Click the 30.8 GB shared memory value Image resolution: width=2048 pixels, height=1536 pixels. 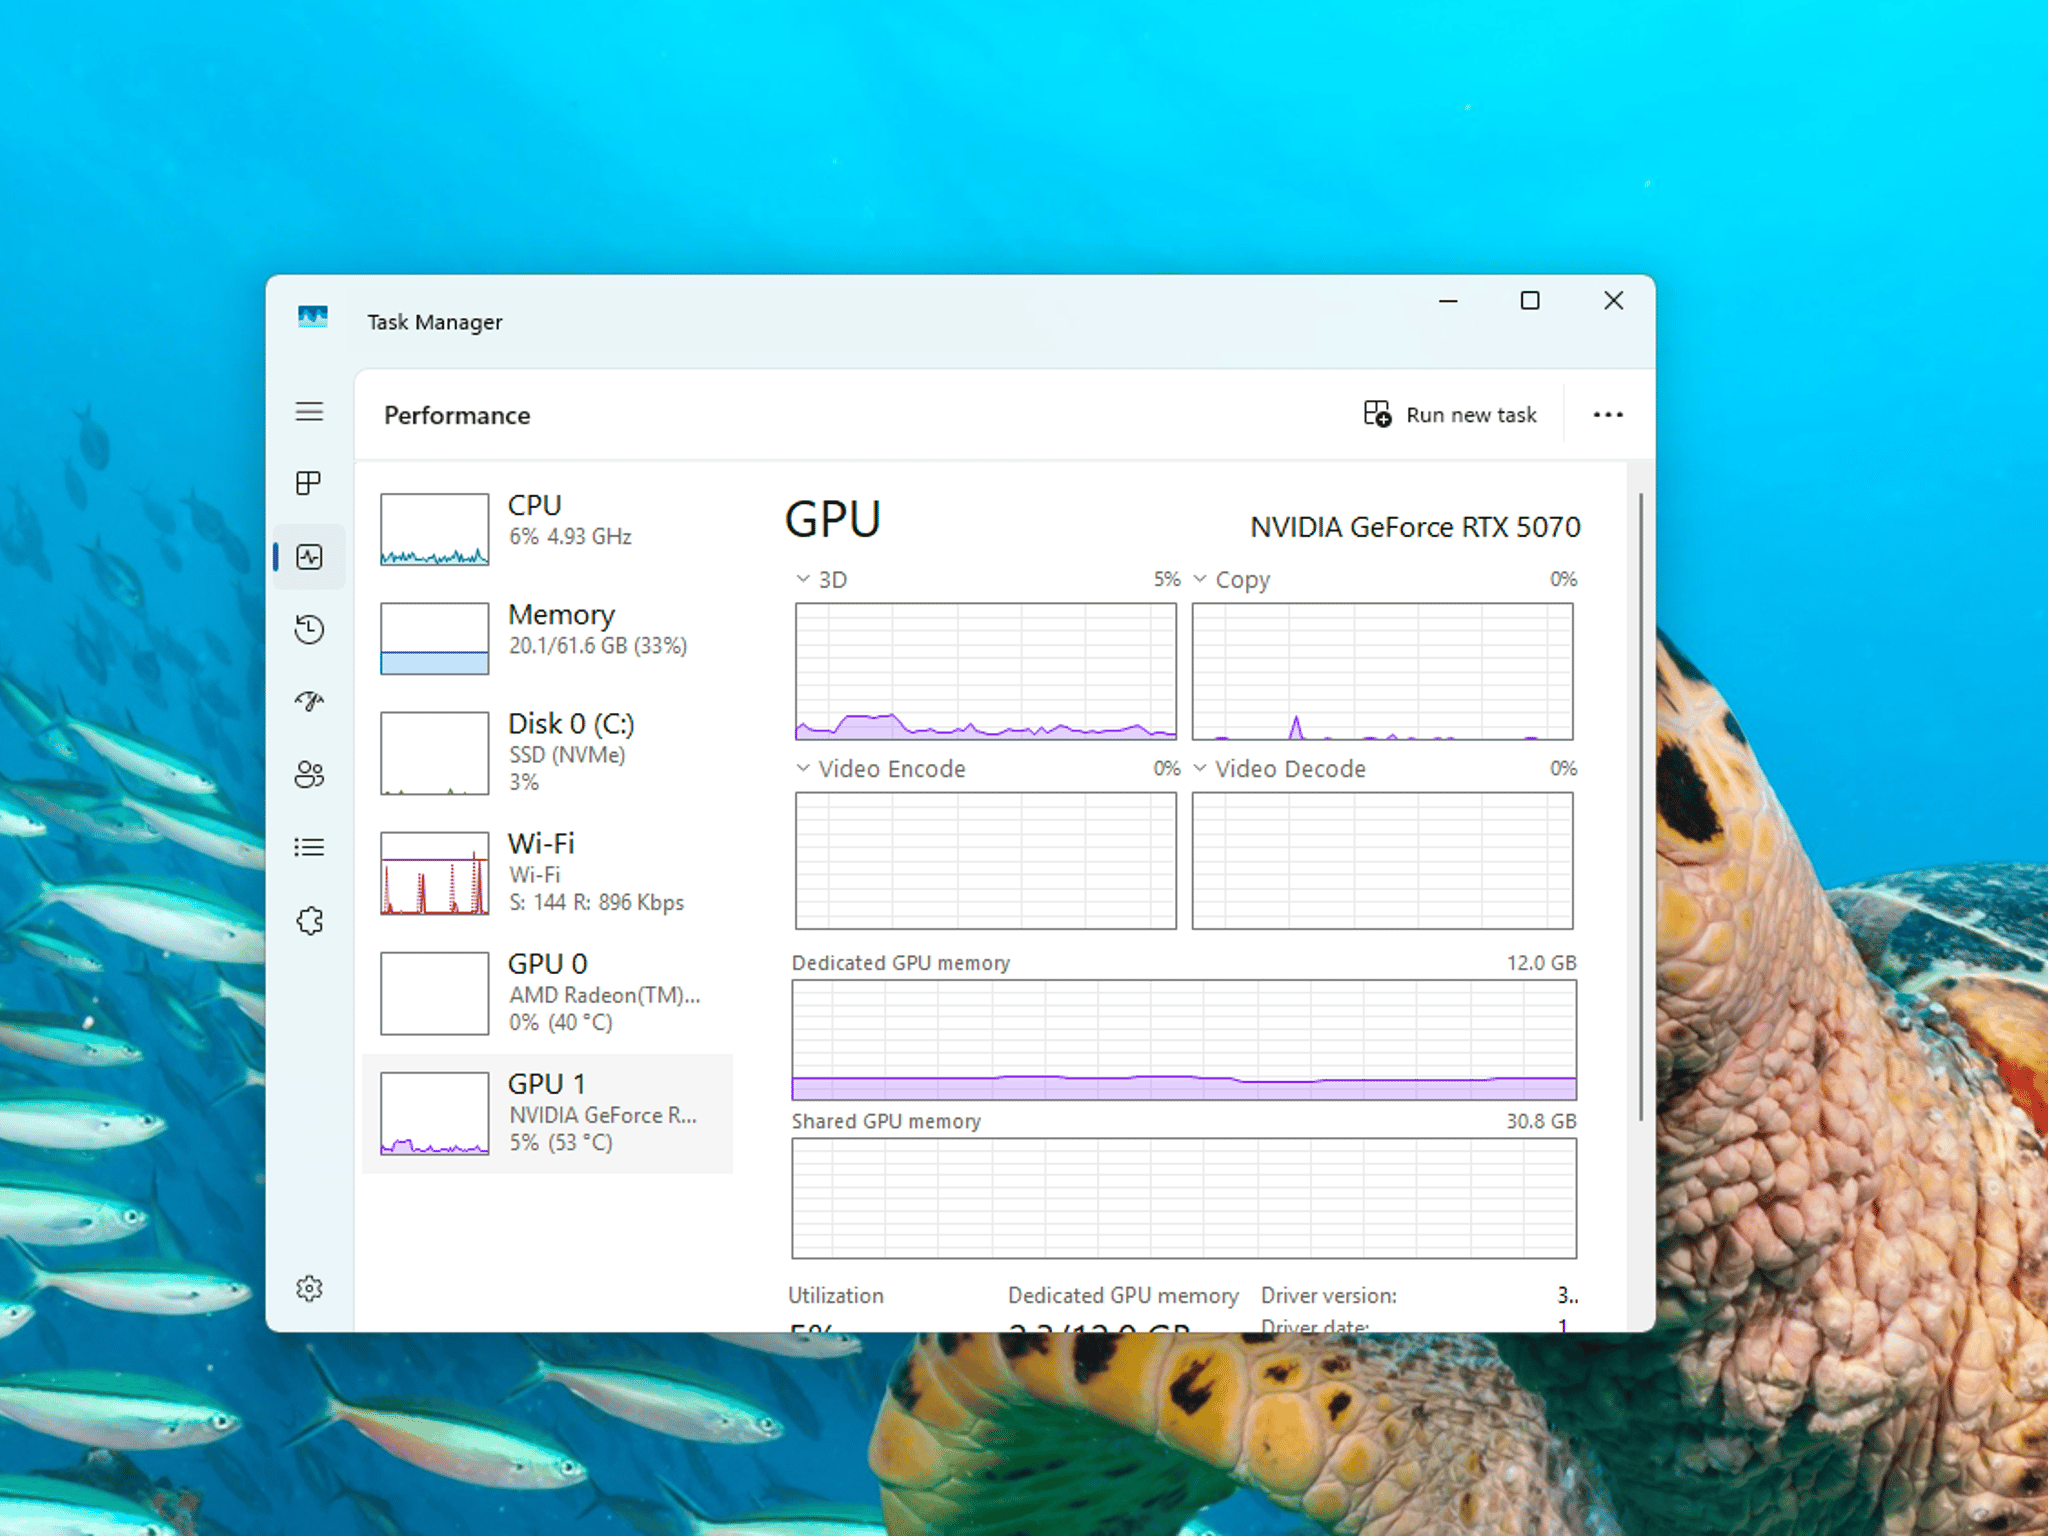[x=1541, y=1122]
